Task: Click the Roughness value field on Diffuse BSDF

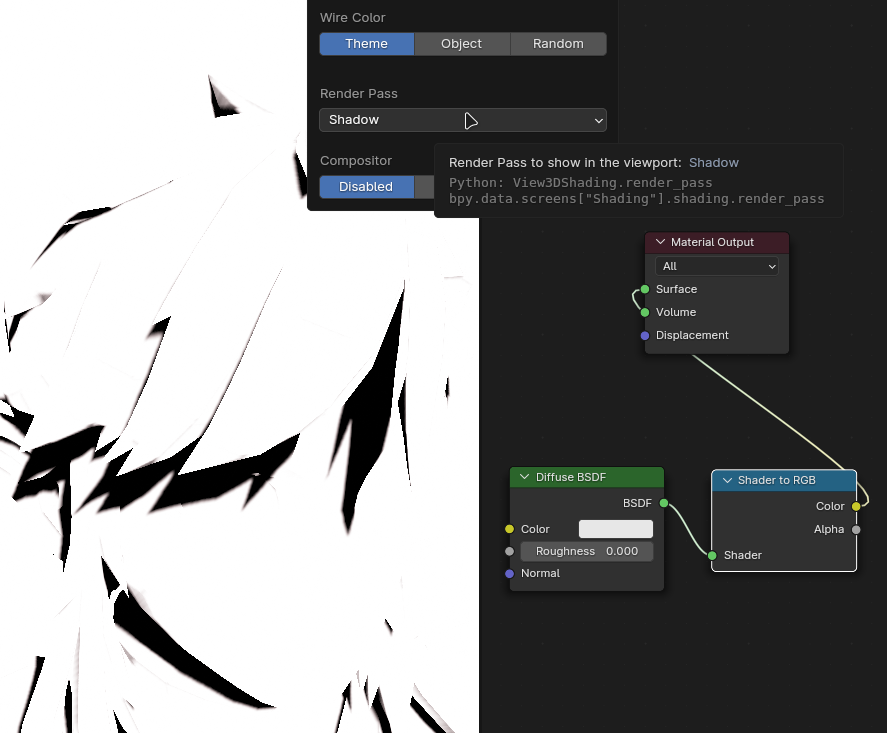Action: (x=586, y=551)
